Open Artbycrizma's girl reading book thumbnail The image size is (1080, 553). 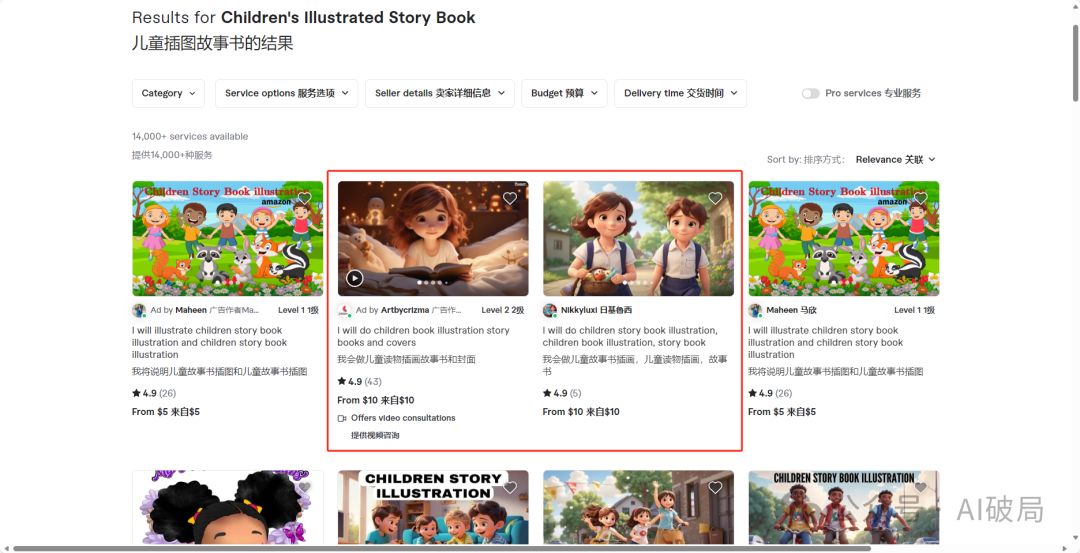[433, 238]
